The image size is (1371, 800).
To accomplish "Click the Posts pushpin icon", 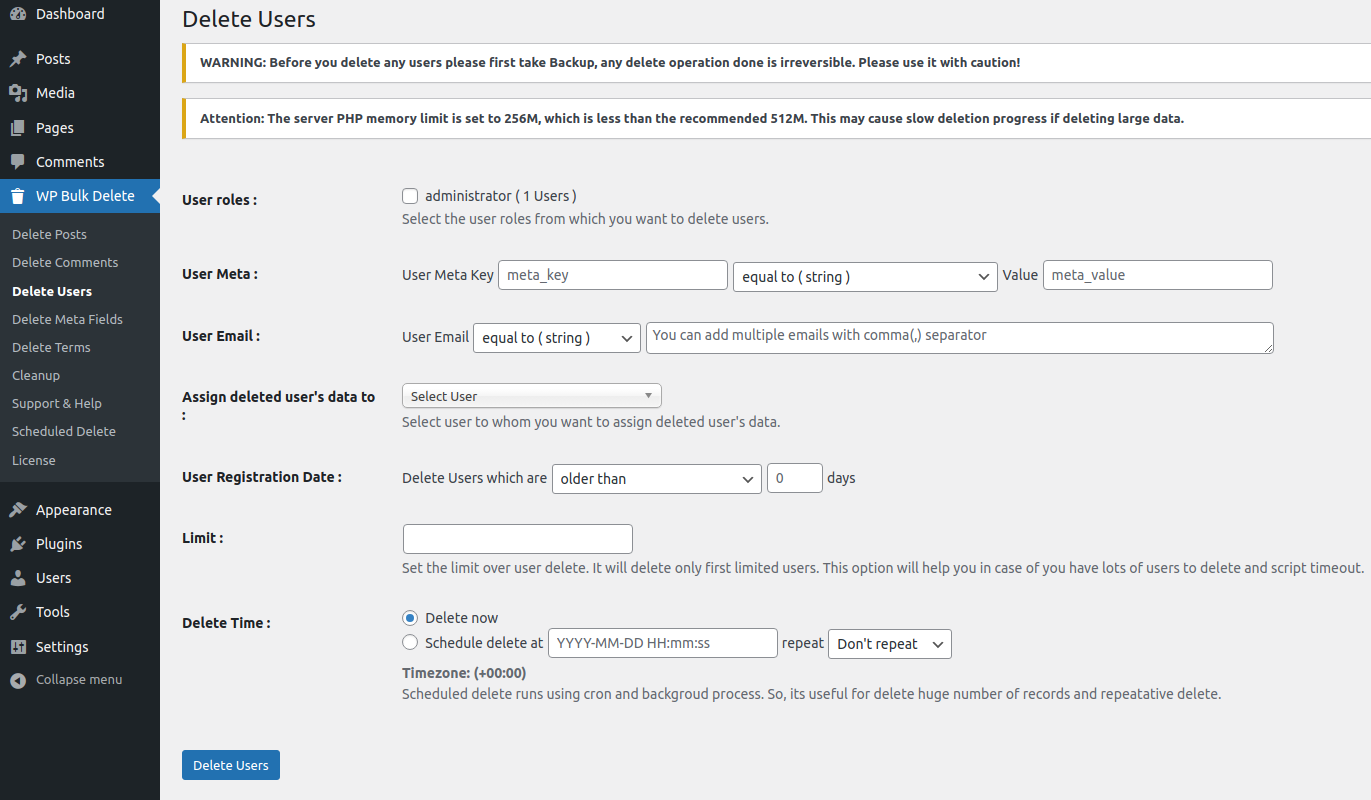I will (18, 59).
